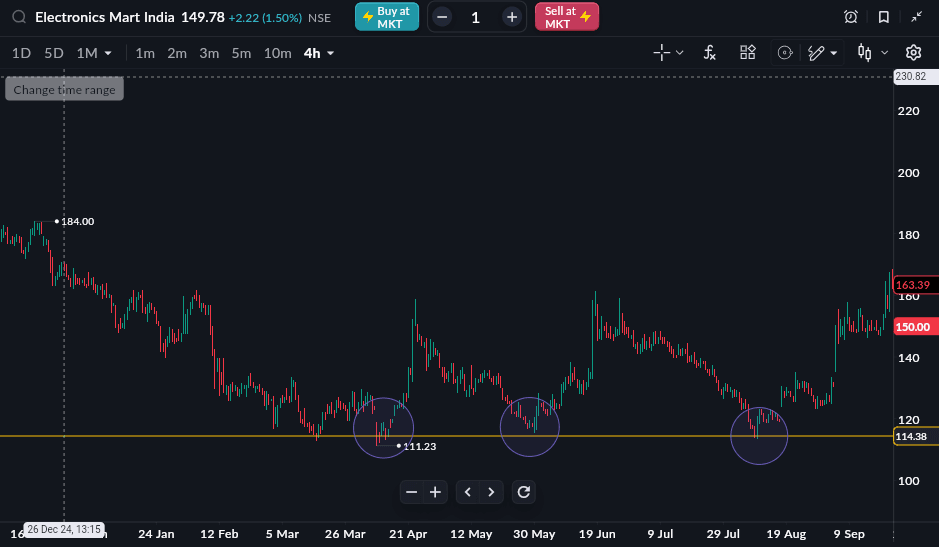Viewport: 939px width, 547px height.
Task: Click the 111.23 low marker label
Action: [x=419, y=446]
